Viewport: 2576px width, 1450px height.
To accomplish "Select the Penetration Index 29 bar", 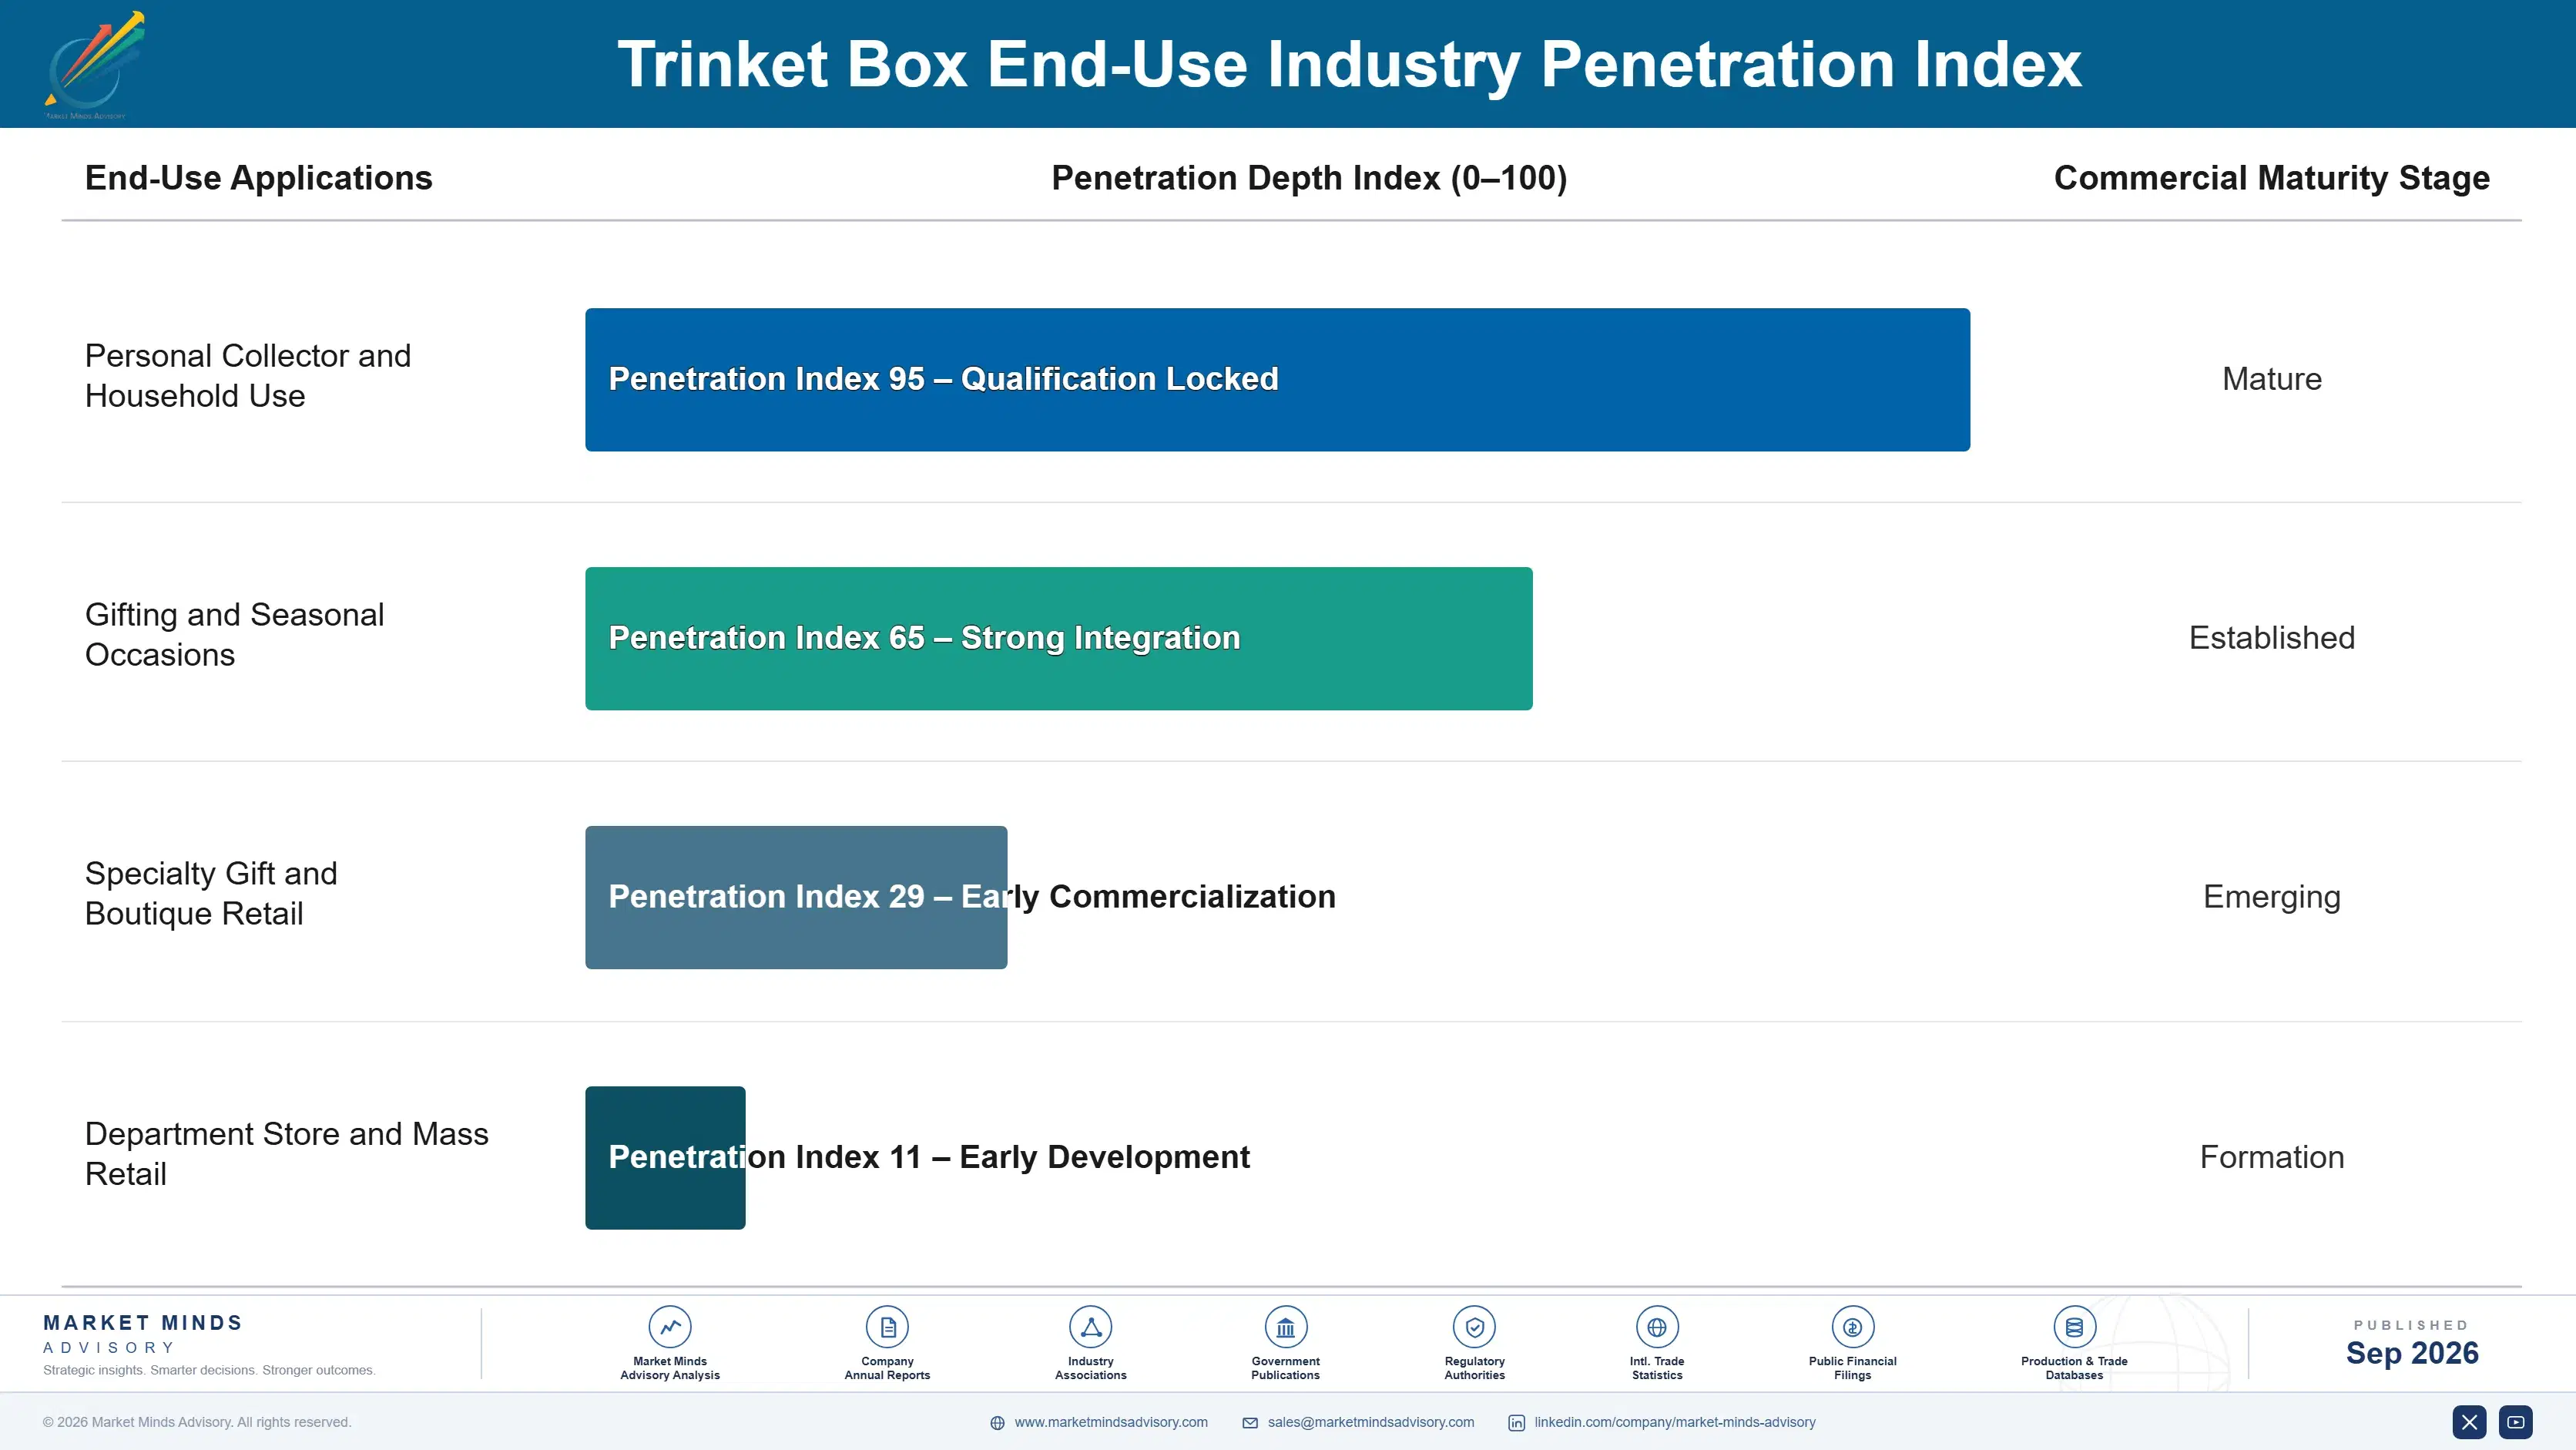I will tap(796, 897).
